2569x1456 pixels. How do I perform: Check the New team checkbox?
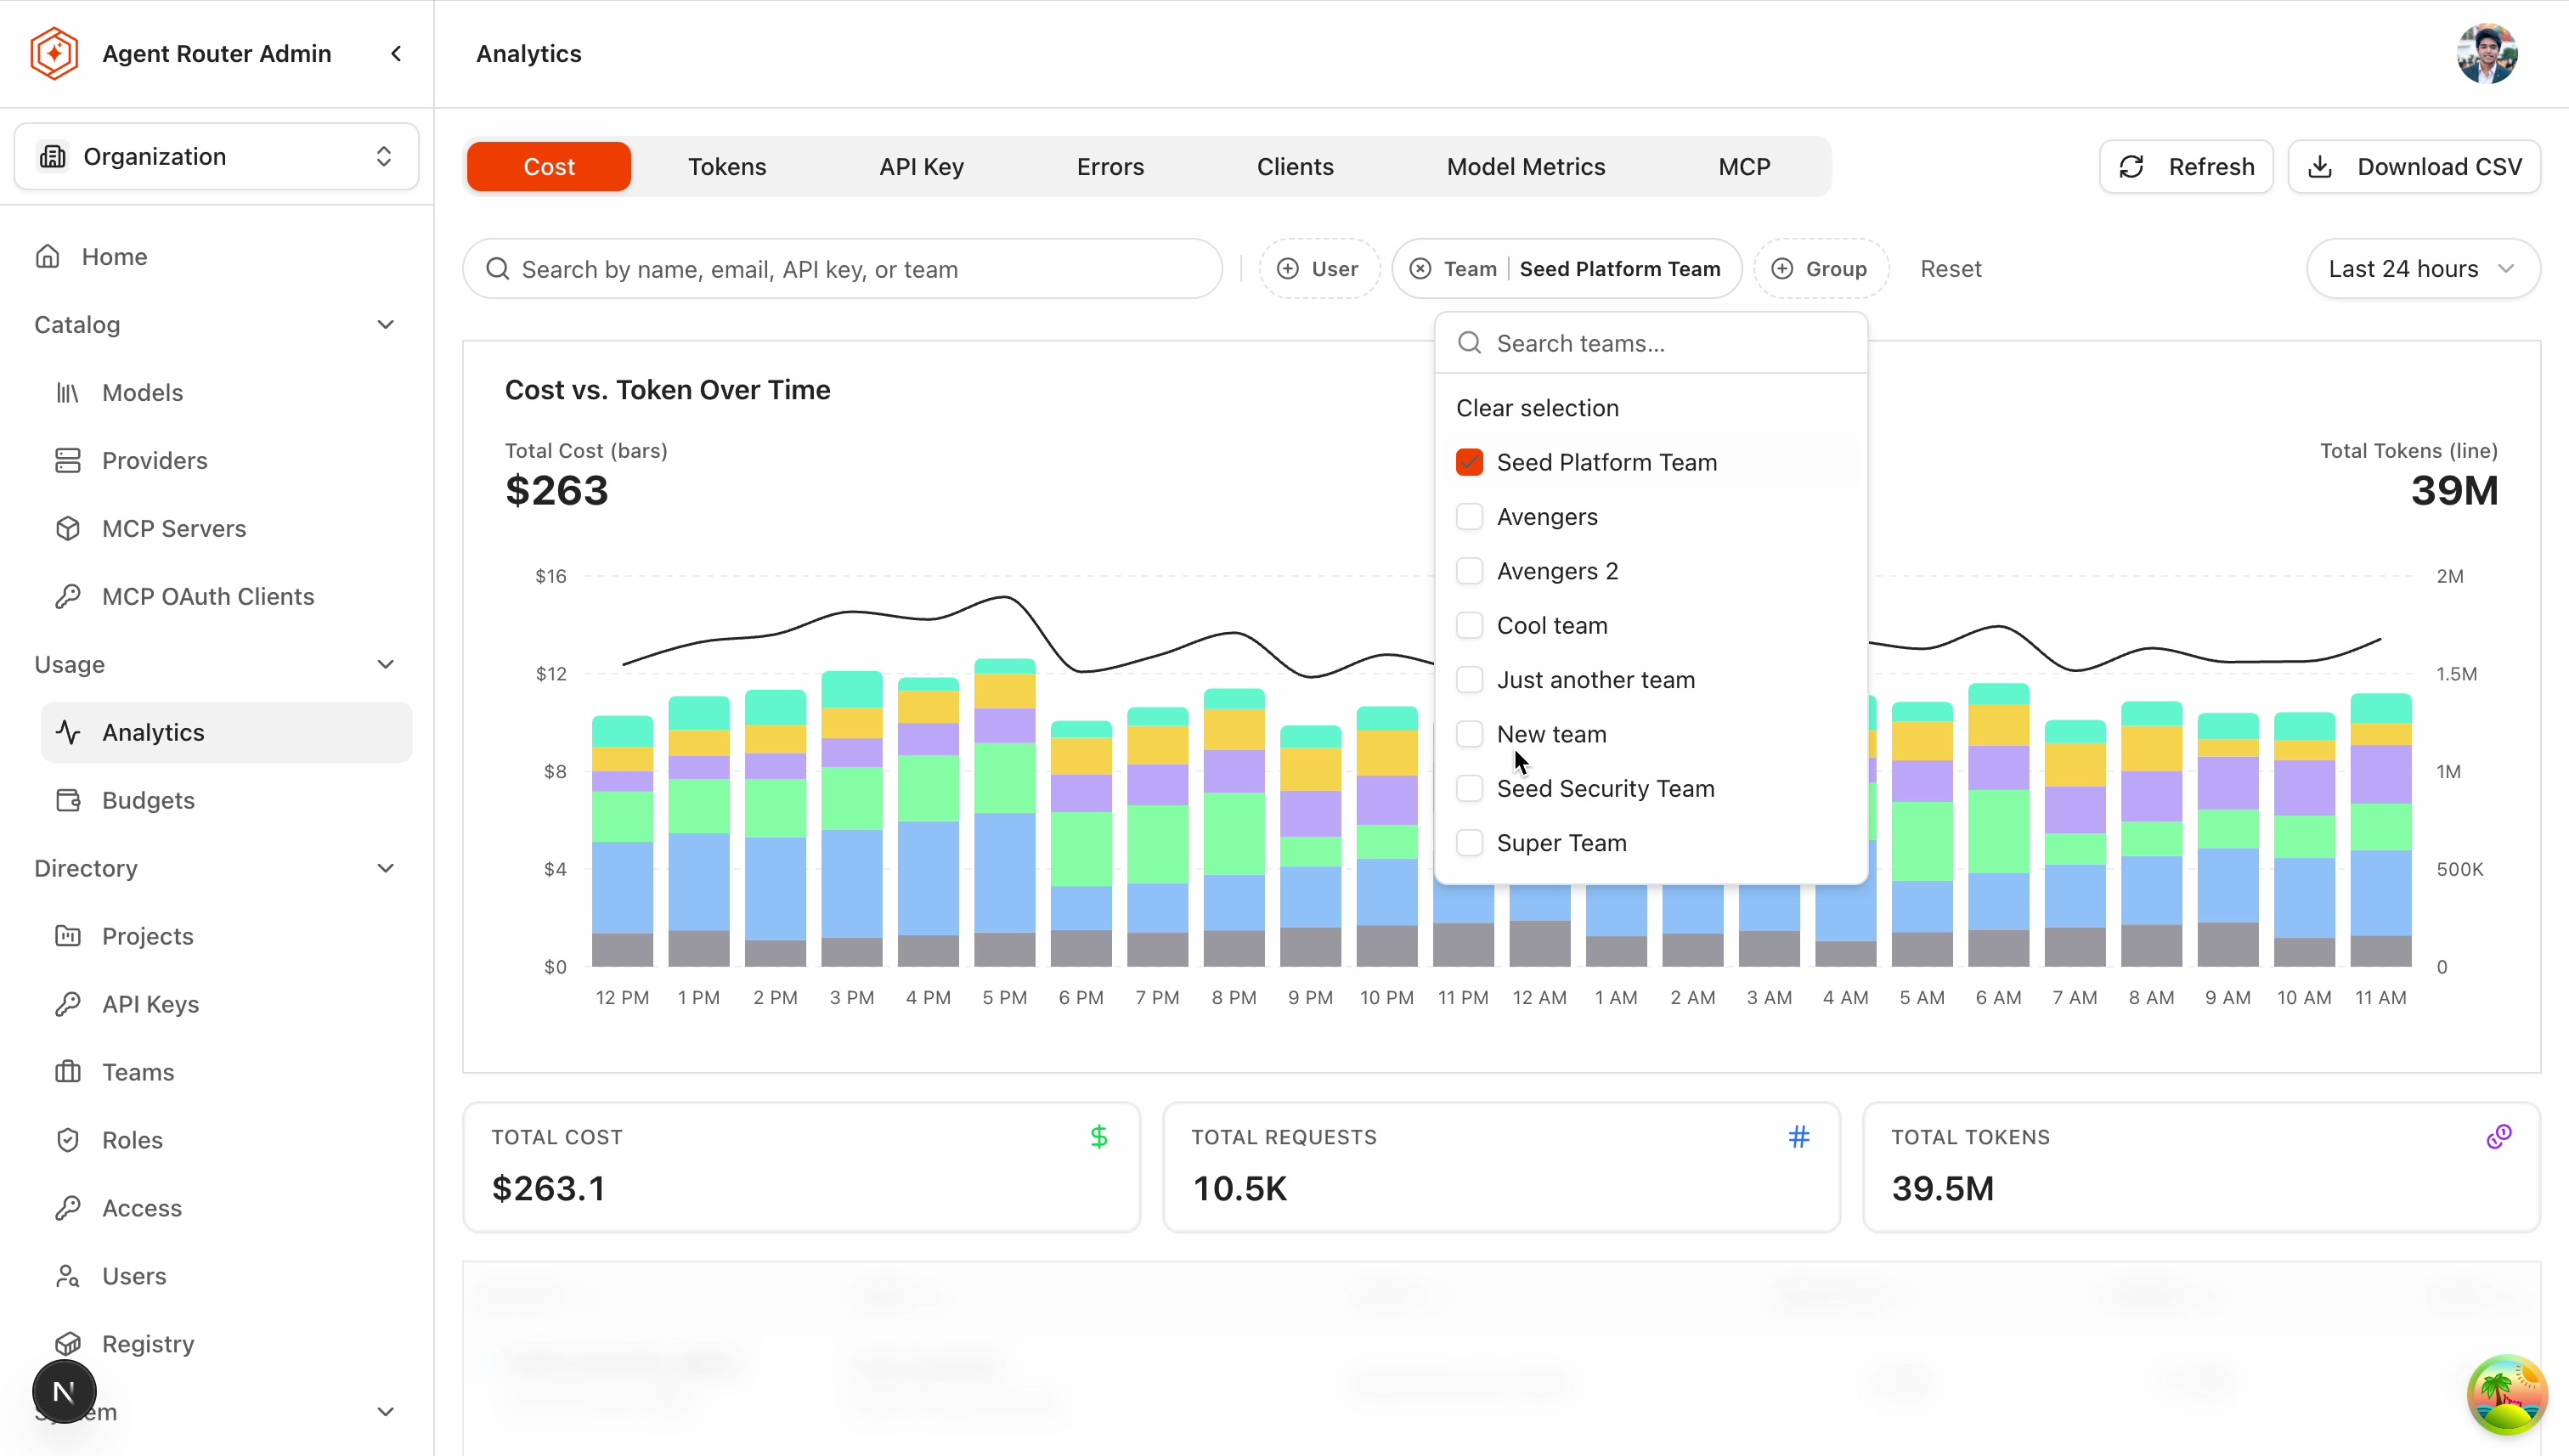[x=1469, y=734]
